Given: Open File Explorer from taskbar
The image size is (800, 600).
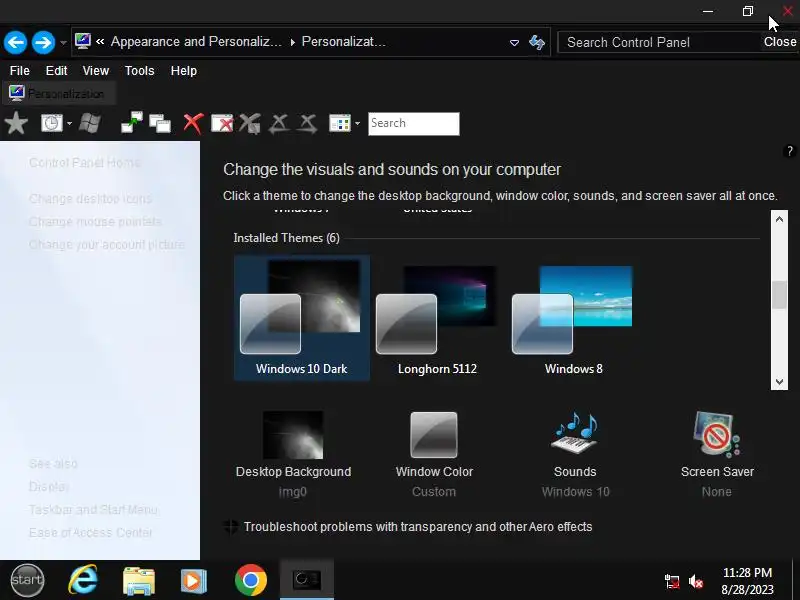Looking at the screenshot, I should 139,581.
